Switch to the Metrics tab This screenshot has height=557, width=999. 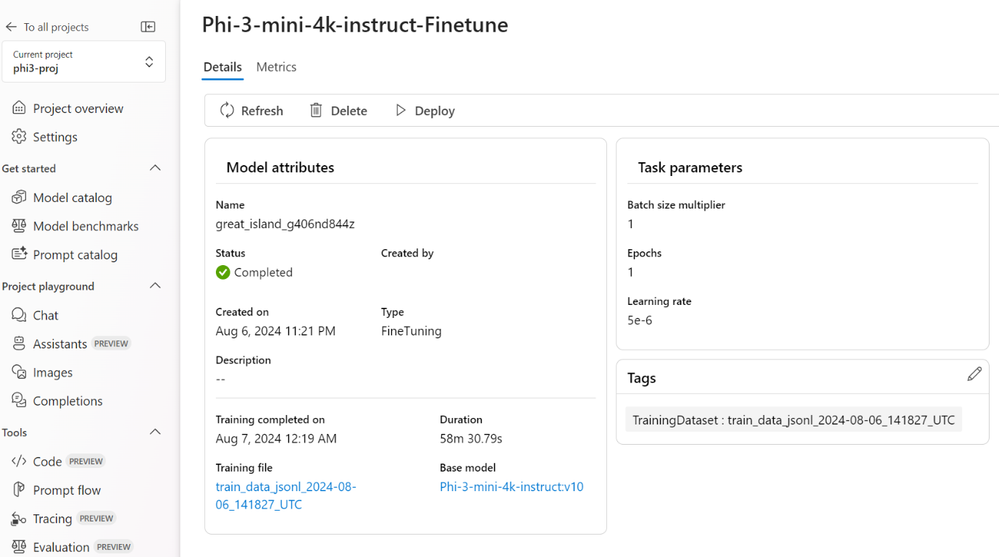[276, 67]
